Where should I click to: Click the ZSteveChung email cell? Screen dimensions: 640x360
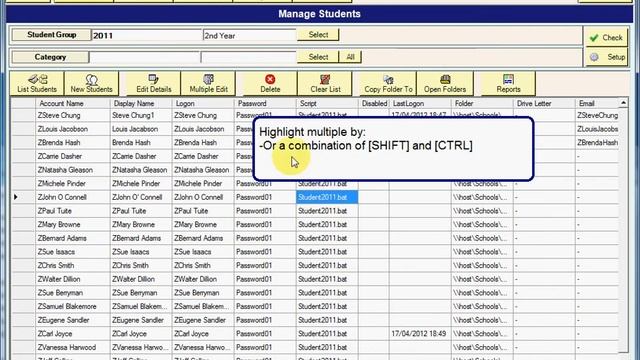(x=597, y=116)
